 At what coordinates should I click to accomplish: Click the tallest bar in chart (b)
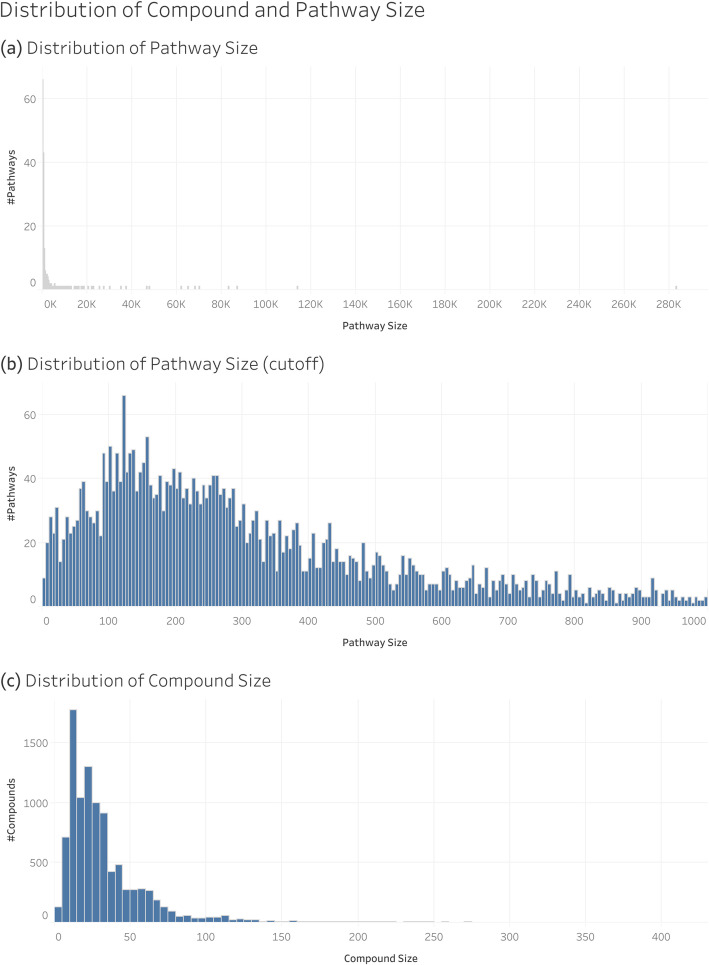point(124,501)
